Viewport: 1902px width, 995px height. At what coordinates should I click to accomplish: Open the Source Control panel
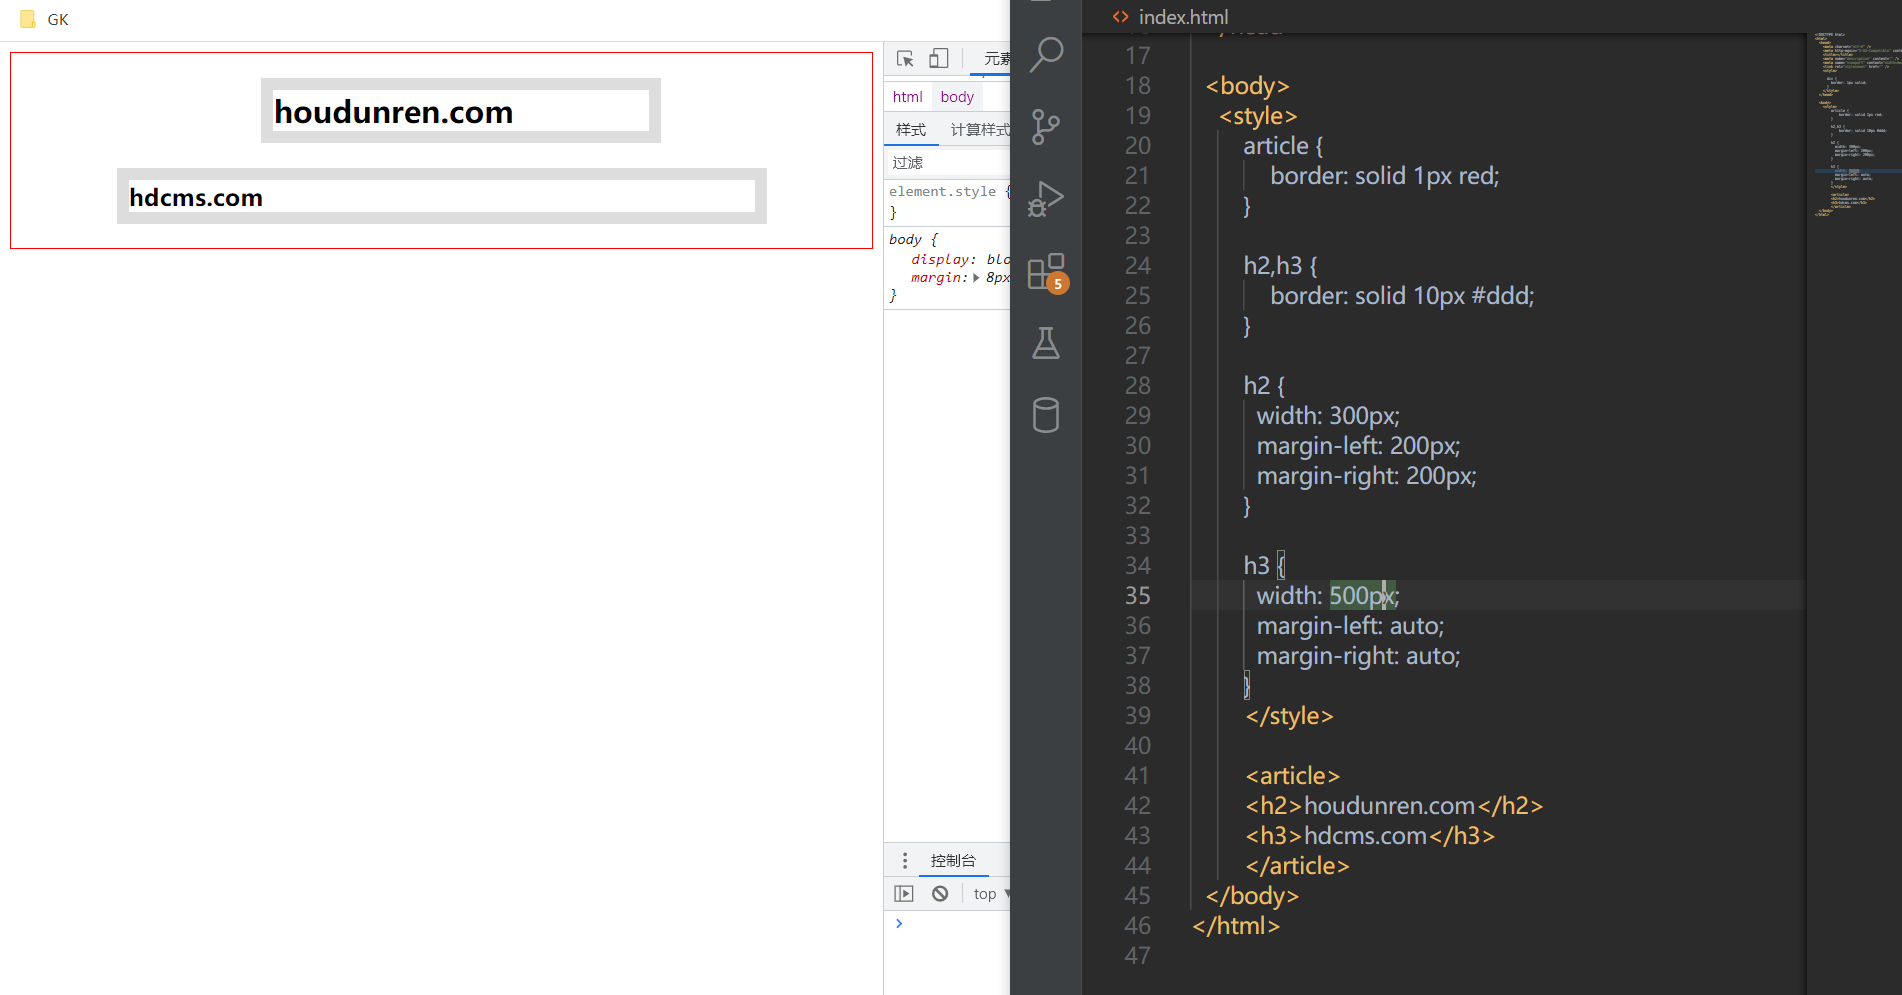pyautogui.click(x=1046, y=126)
